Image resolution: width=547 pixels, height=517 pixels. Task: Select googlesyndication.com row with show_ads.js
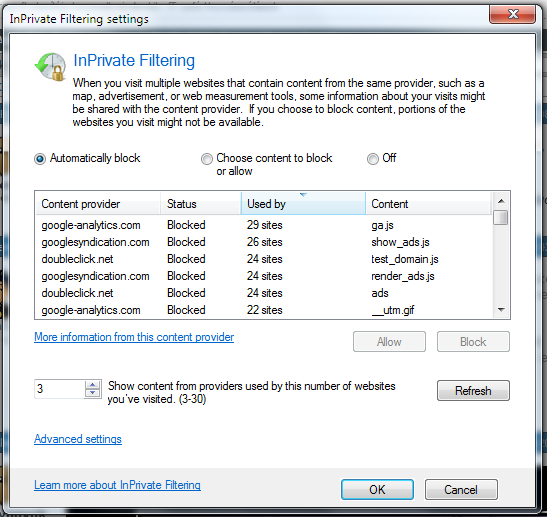point(264,242)
